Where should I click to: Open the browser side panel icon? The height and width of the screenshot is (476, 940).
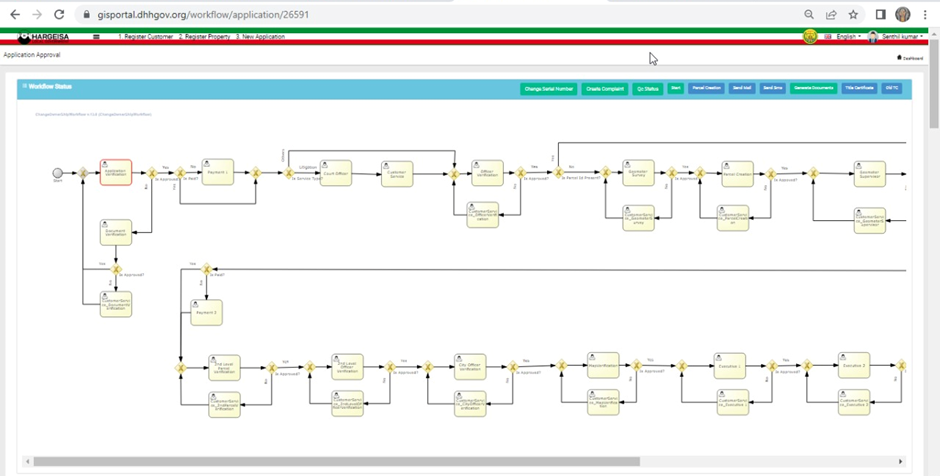click(x=881, y=14)
